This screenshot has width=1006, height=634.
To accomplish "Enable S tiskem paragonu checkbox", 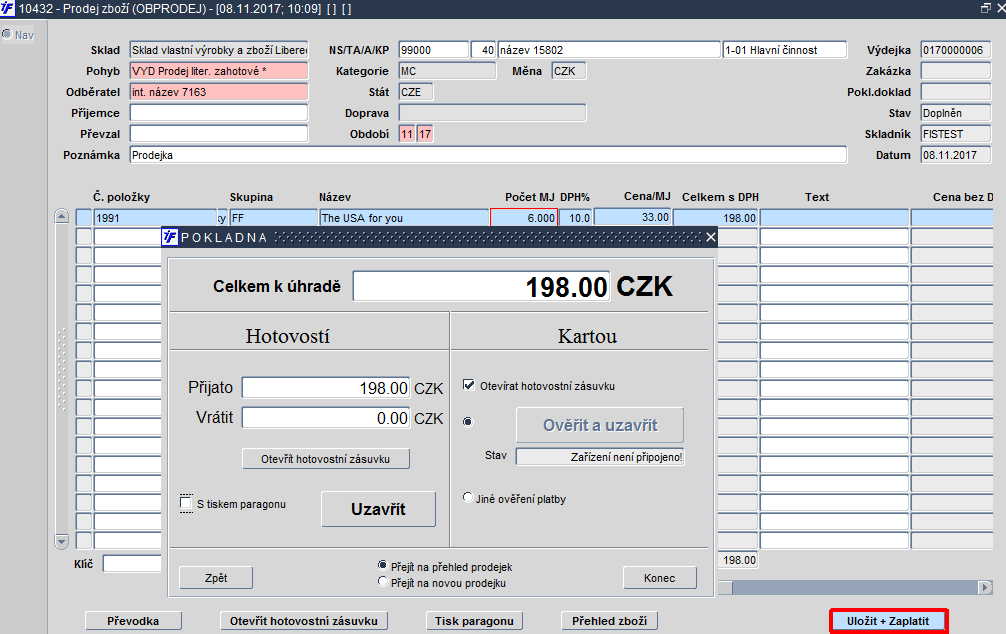I will pos(186,503).
